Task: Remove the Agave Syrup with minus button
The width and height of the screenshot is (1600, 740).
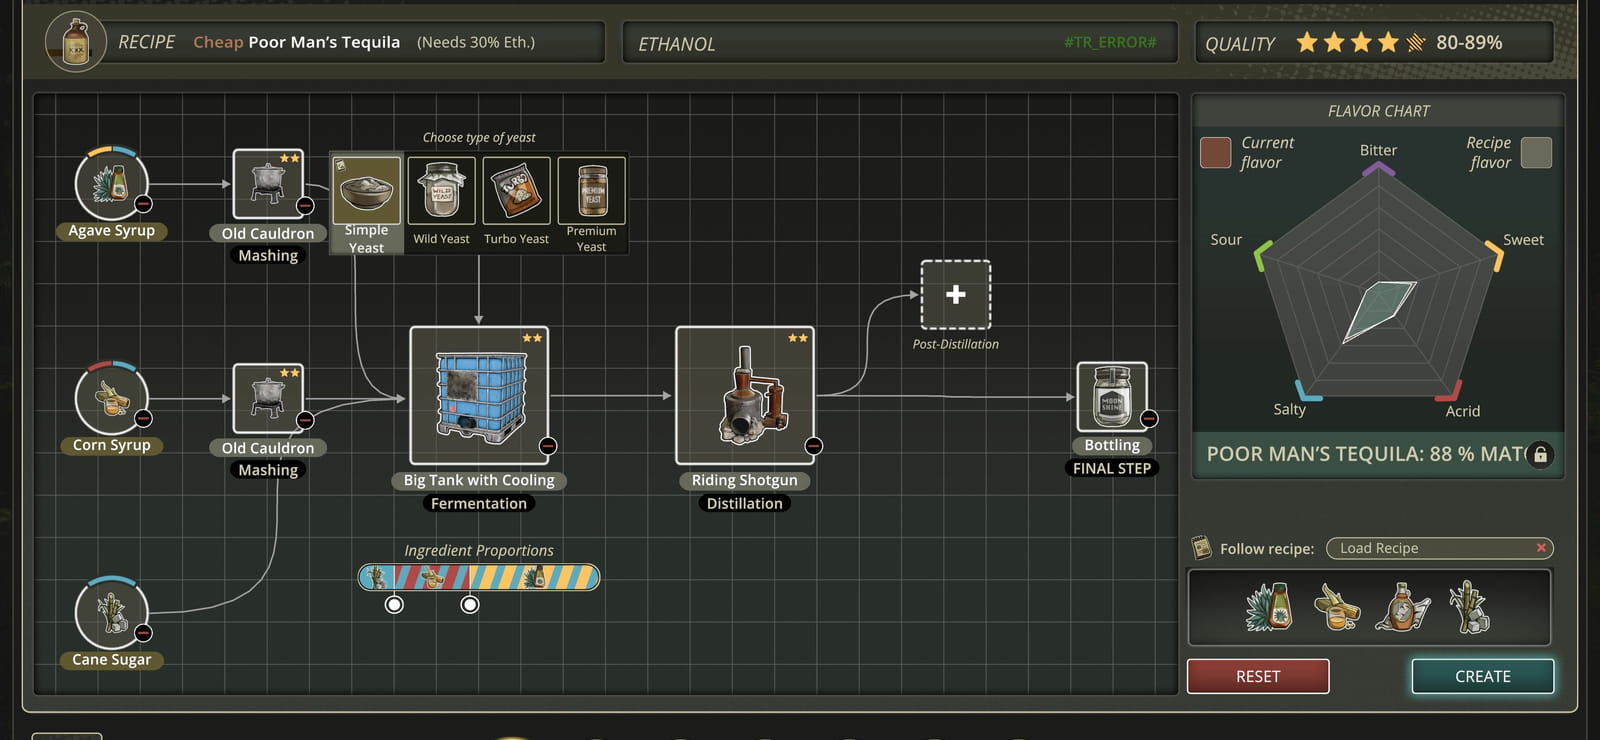Action: coord(143,204)
